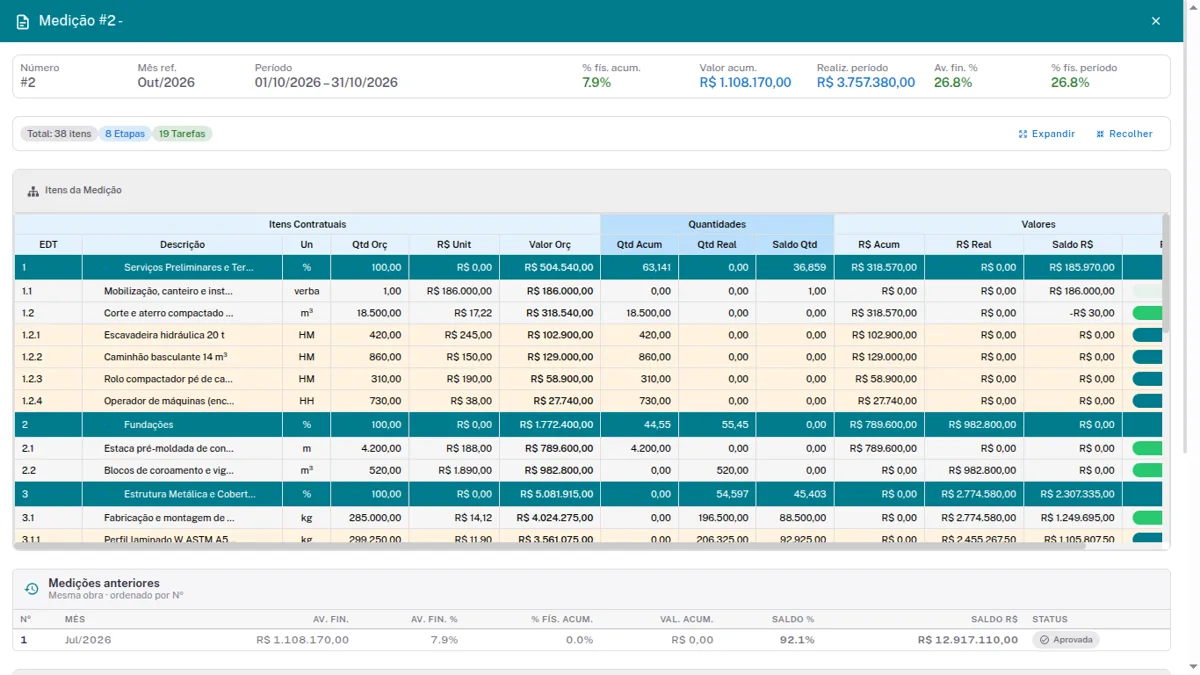Click the Mobilização, canteiro e inst... description

tap(168, 291)
